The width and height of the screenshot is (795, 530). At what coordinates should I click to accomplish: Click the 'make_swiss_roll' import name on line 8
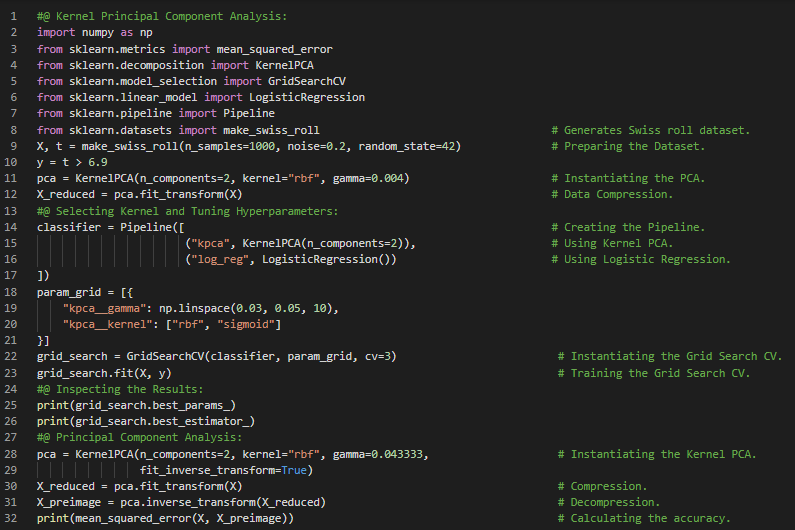coord(272,130)
